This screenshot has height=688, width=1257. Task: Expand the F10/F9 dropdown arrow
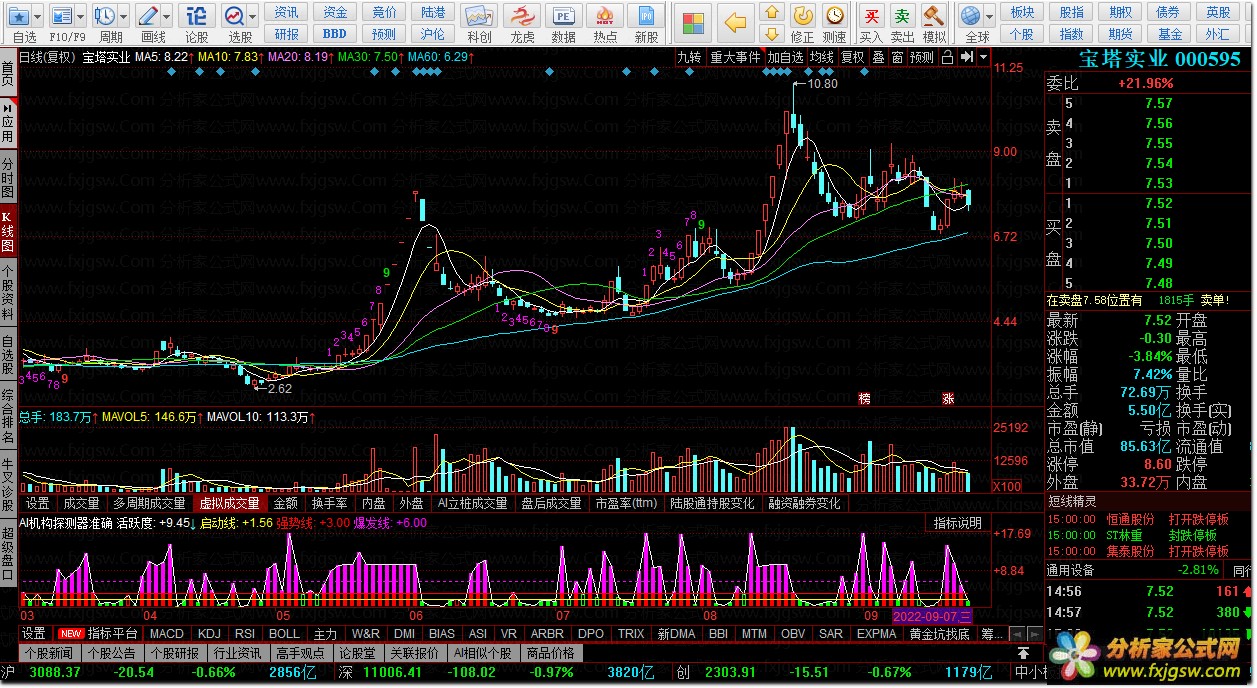(80, 16)
